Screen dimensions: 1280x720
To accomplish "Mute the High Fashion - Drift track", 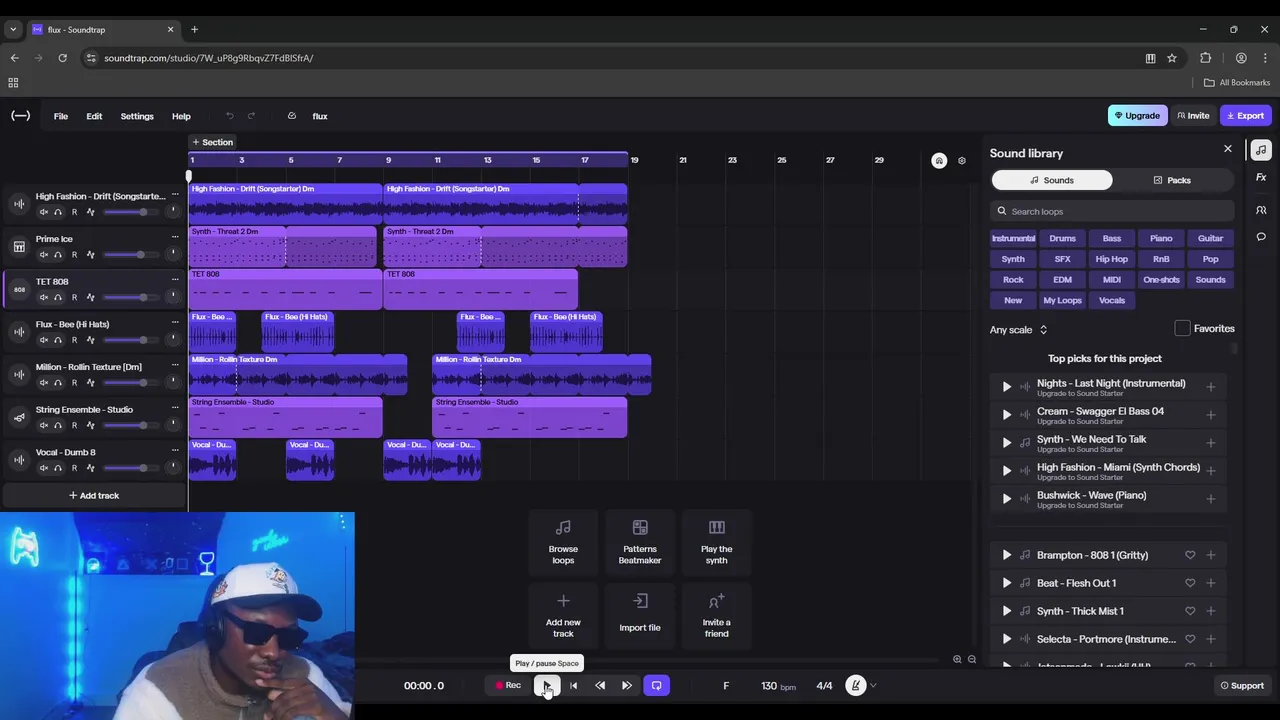I will [x=43, y=212].
